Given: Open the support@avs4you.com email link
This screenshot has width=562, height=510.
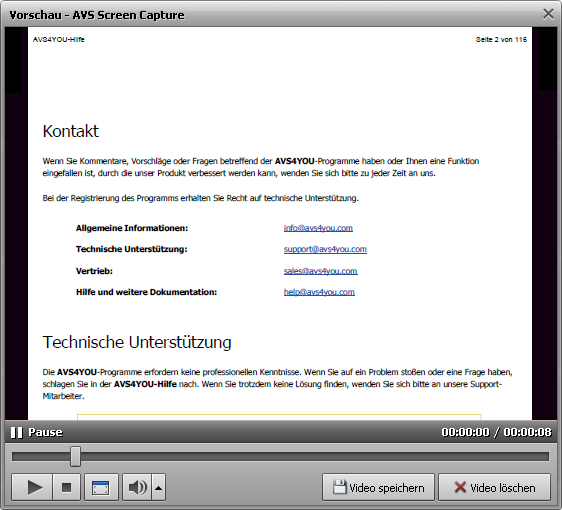Looking at the screenshot, I should click(x=325, y=249).
